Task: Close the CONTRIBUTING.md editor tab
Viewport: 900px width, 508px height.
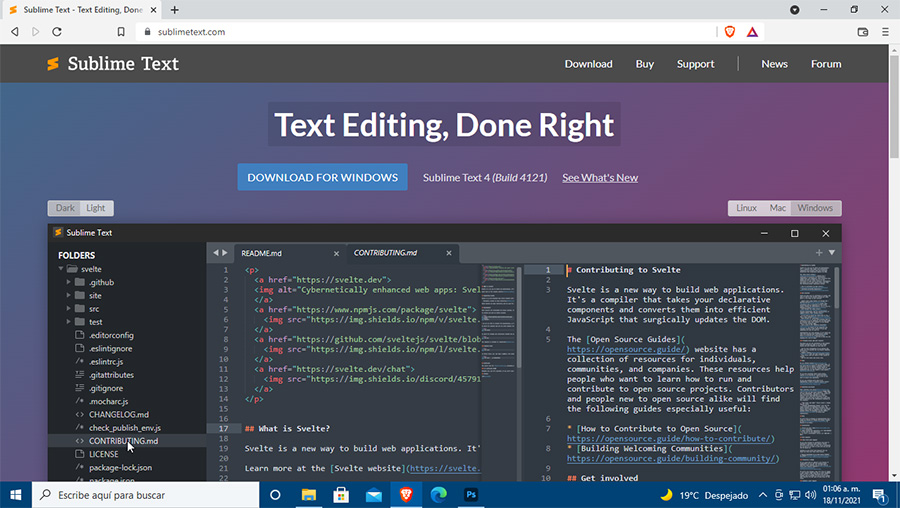Action: (449, 253)
